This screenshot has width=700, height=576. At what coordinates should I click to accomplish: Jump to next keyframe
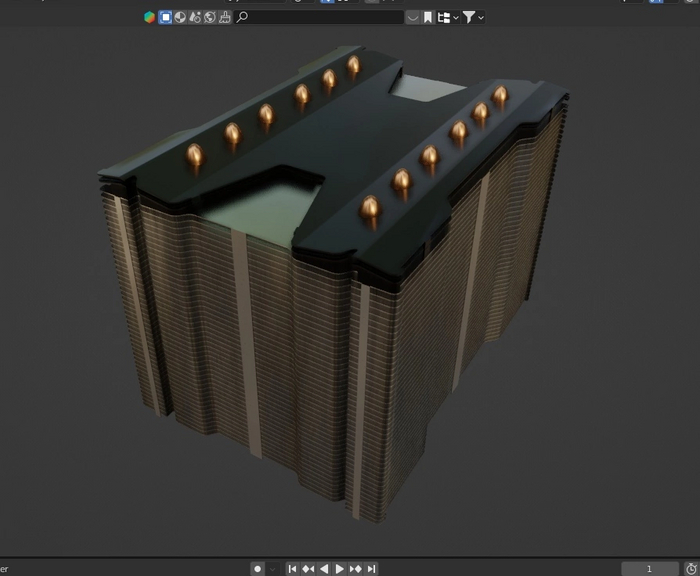click(x=356, y=568)
